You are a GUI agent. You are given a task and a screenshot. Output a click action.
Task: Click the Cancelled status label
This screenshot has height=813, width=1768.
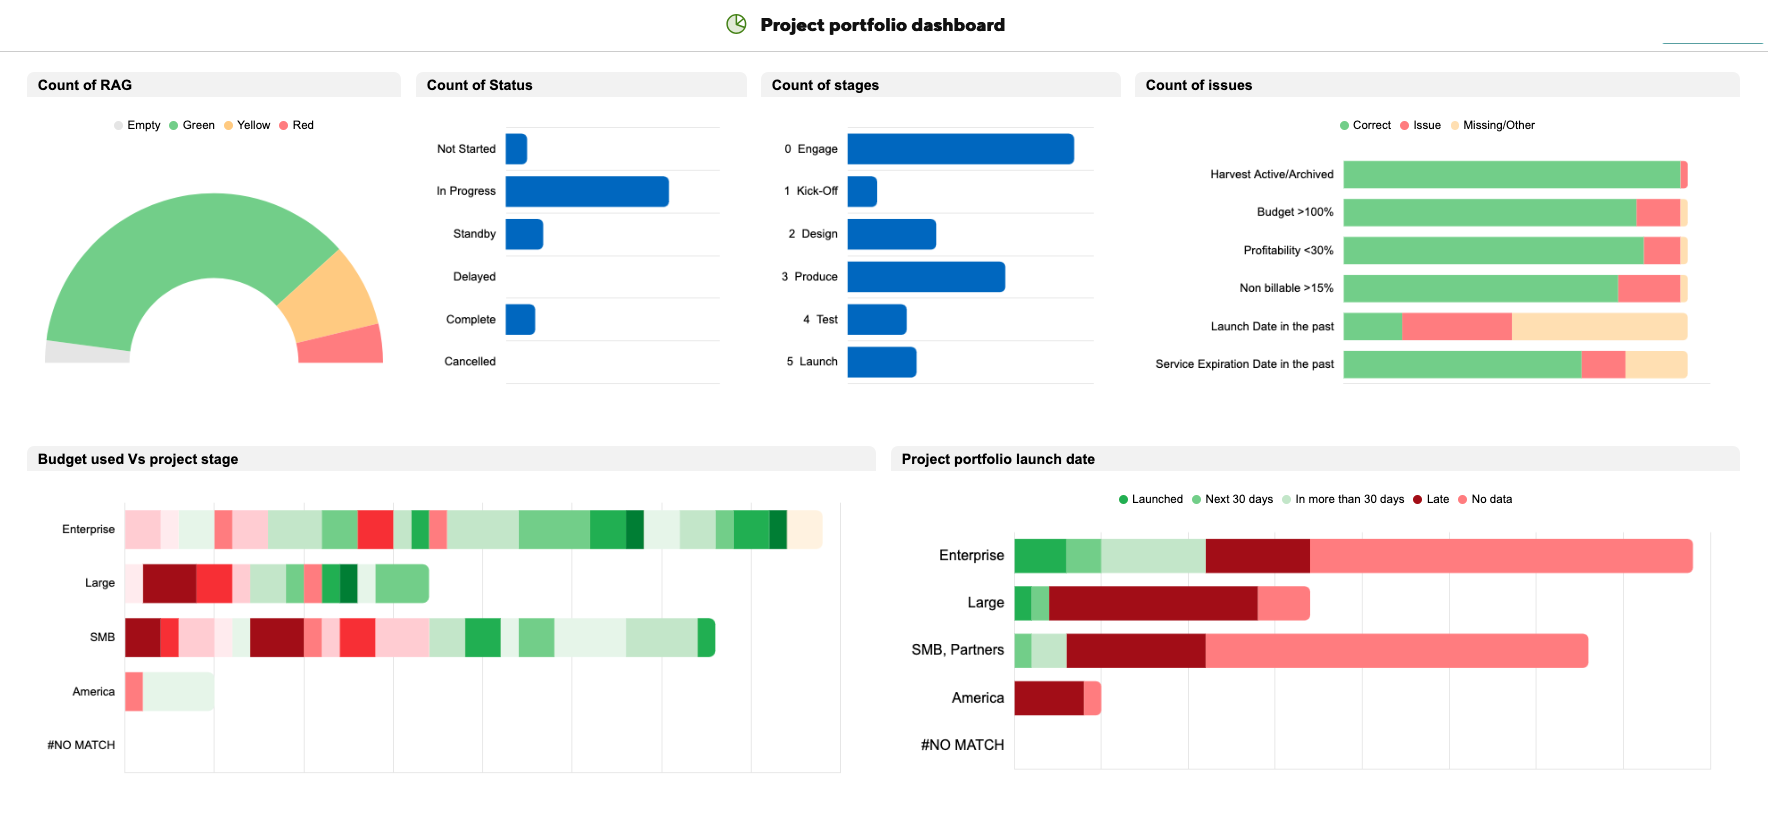pos(470,362)
